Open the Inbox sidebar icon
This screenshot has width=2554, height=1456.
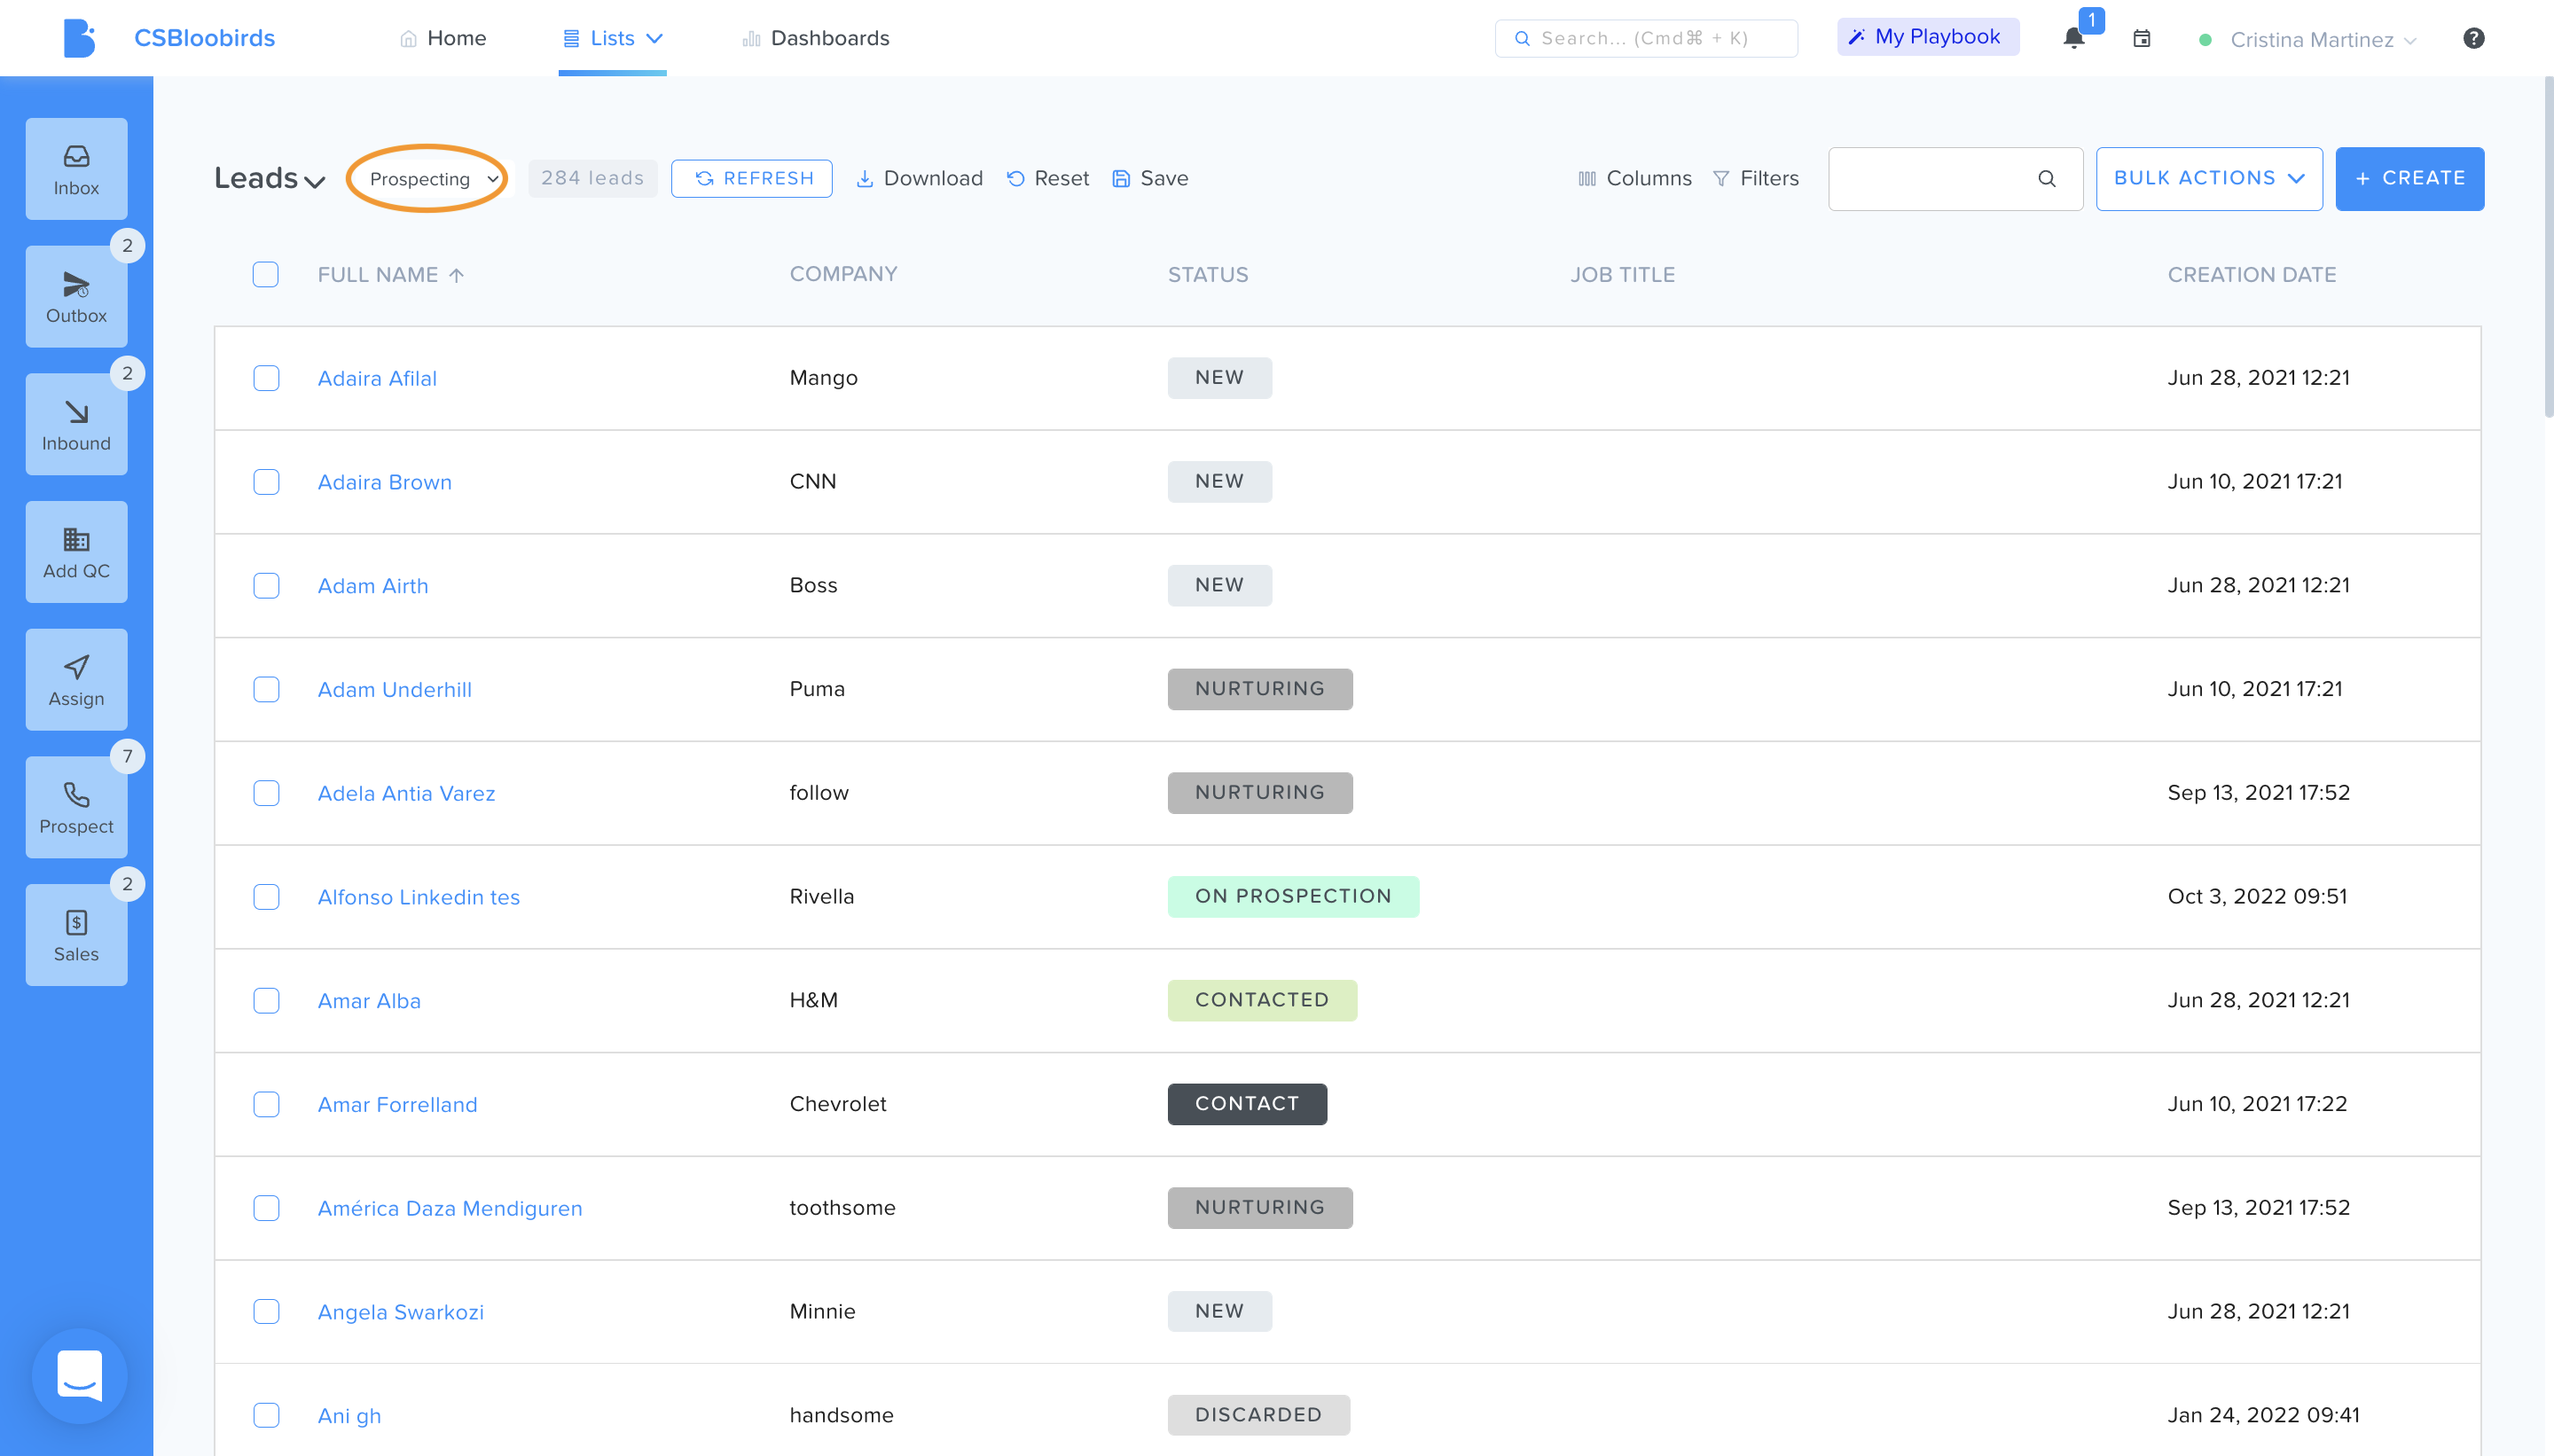(x=76, y=169)
